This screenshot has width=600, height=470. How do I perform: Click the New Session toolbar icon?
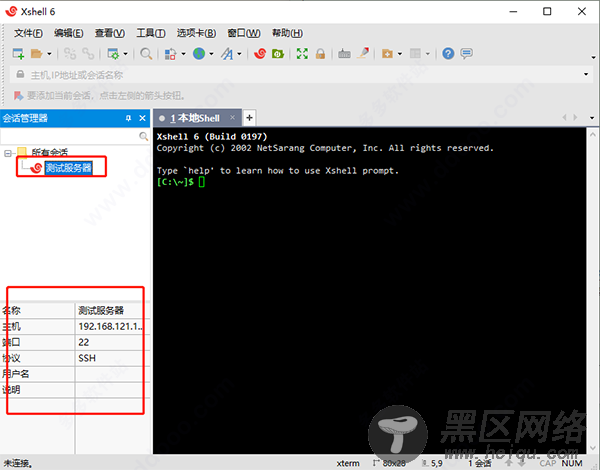click(x=18, y=54)
